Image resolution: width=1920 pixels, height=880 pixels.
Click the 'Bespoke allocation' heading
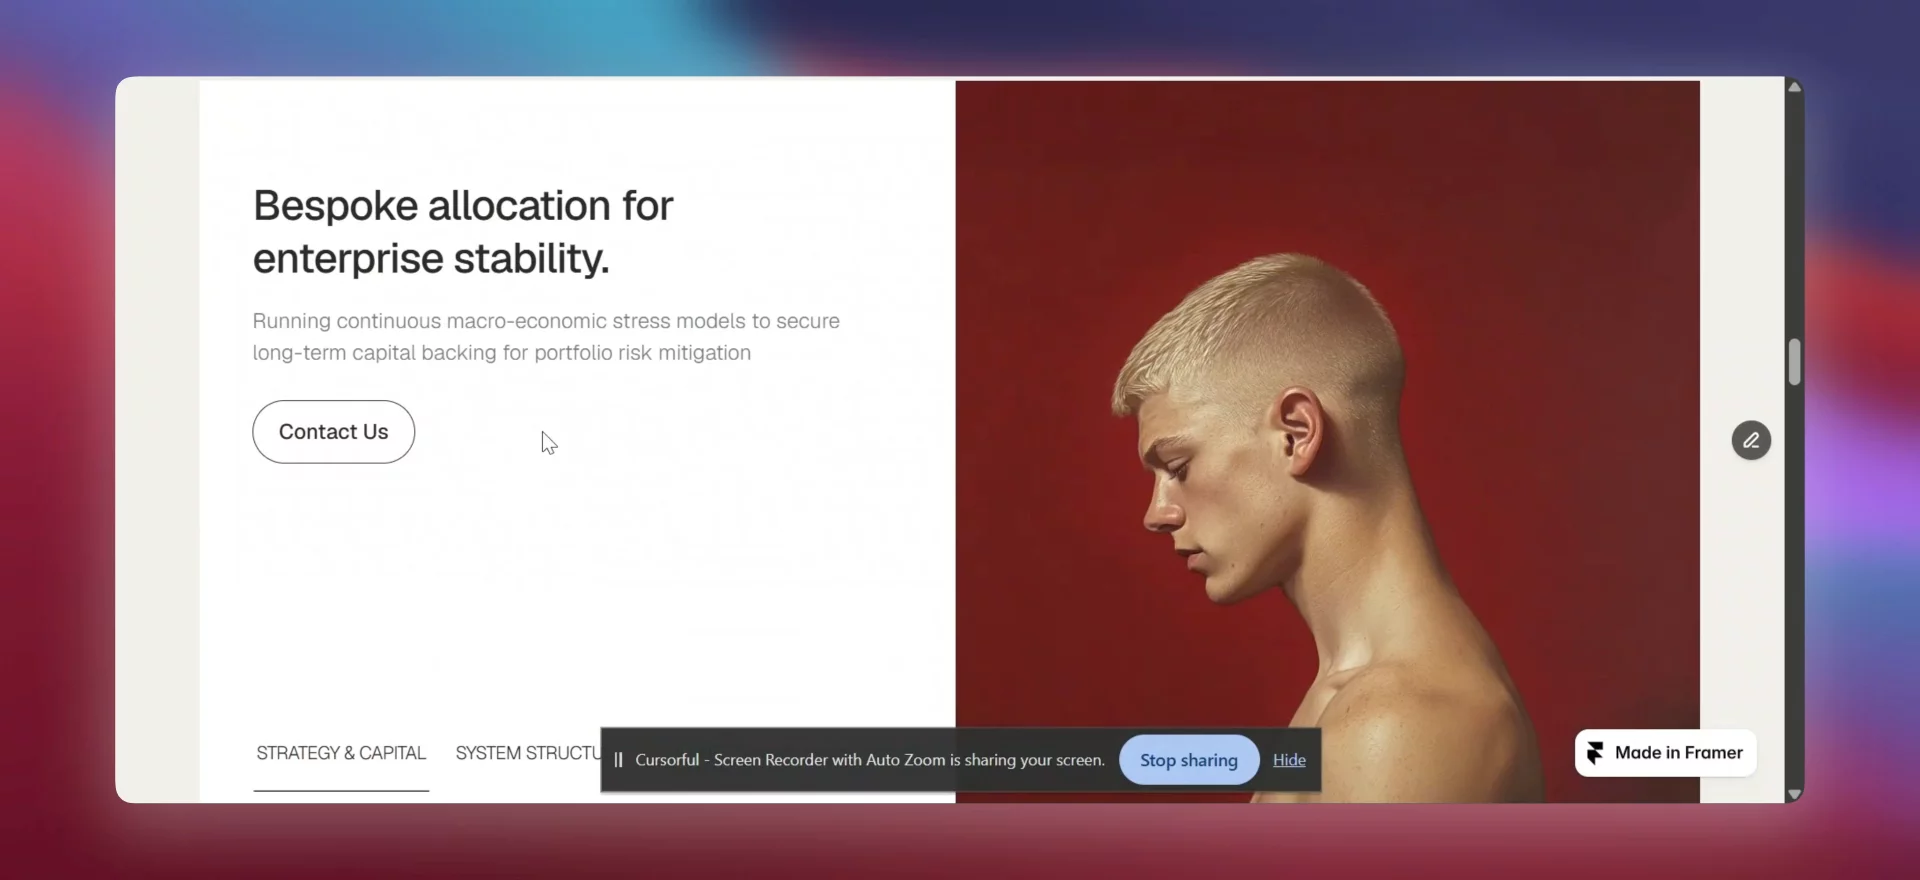click(x=463, y=232)
